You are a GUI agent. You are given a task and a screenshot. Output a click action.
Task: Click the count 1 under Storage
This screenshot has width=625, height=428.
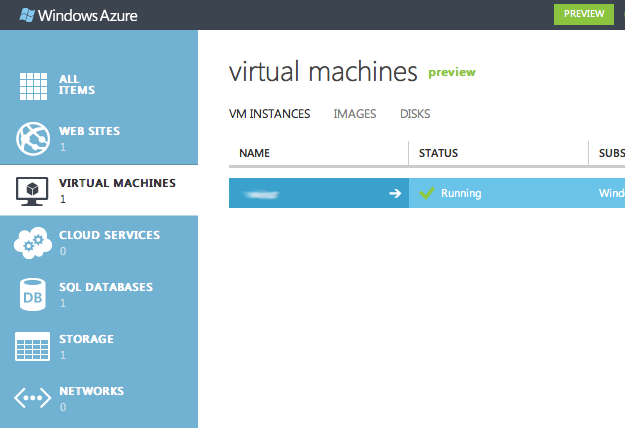(x=63, y=355)
